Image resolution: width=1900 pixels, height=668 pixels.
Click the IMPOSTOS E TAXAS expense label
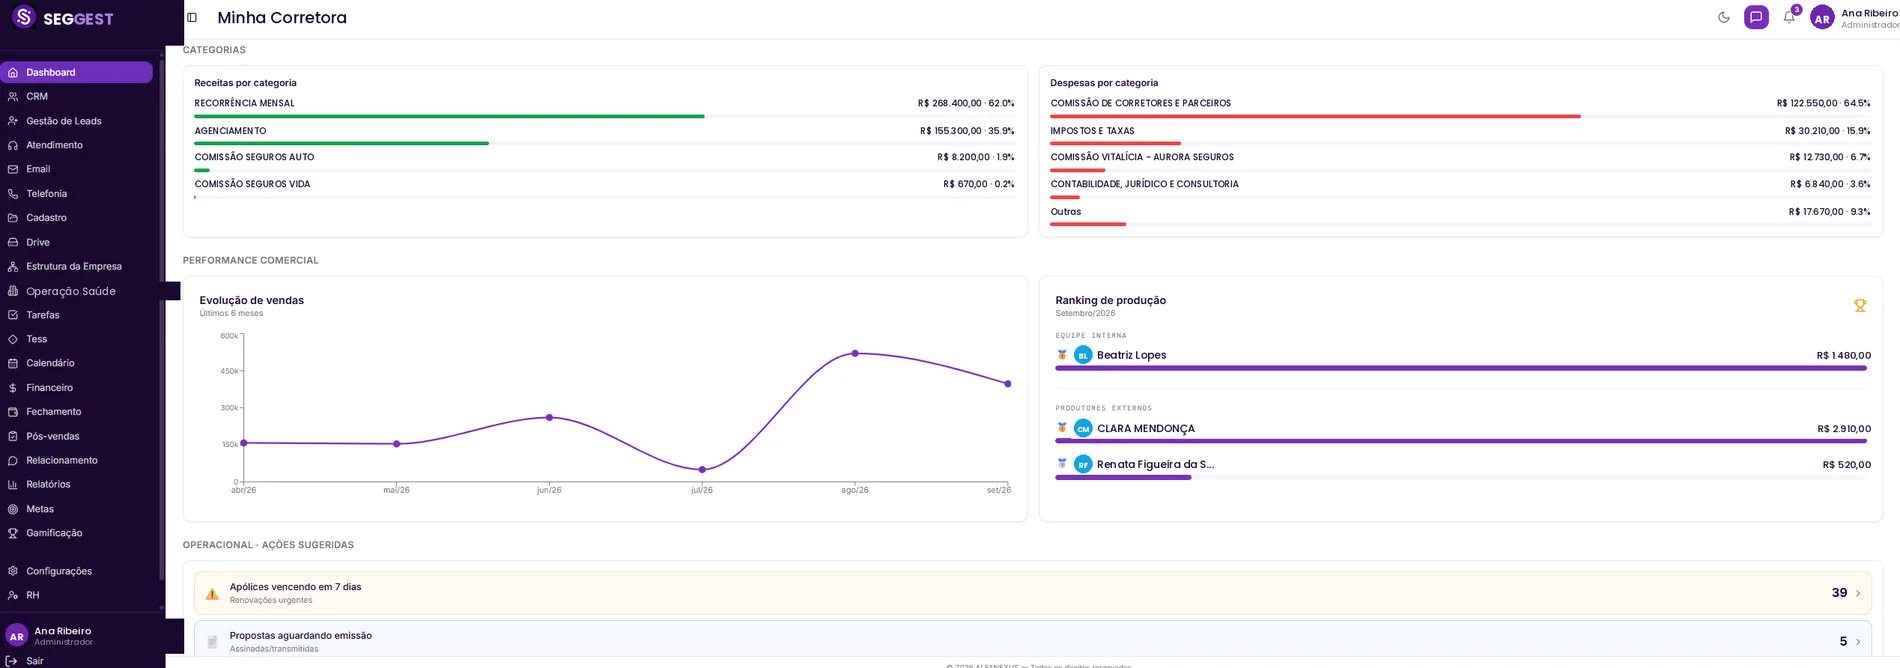click(x=1092, y=131)
